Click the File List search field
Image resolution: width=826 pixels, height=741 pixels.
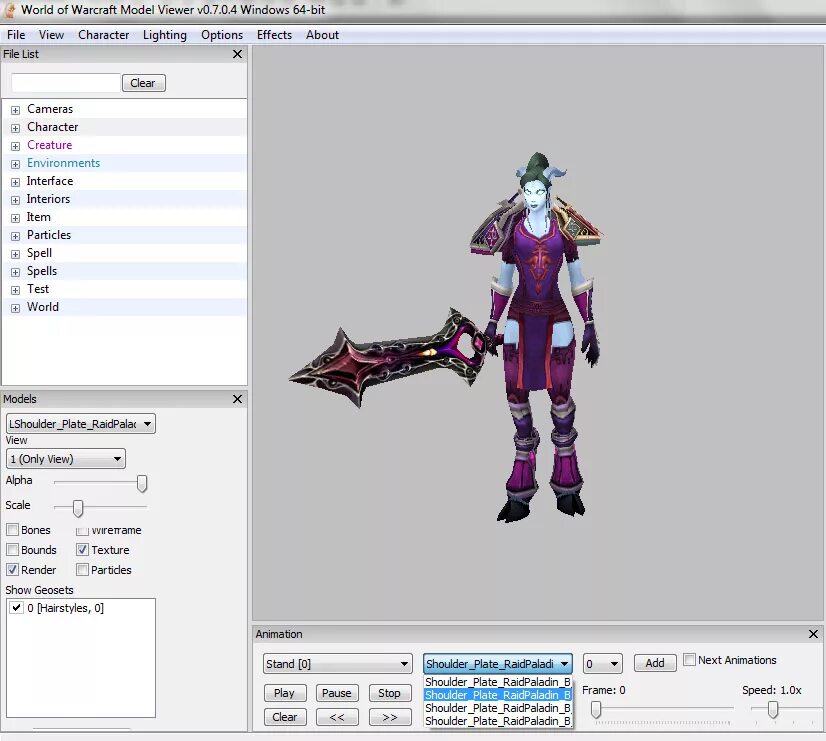click(65, 83)
